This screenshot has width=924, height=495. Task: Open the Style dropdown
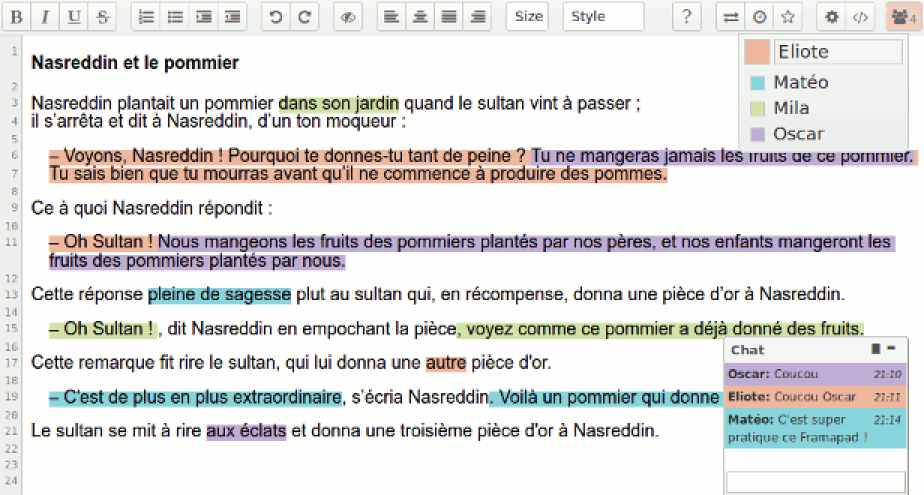[x=603, y=16]
